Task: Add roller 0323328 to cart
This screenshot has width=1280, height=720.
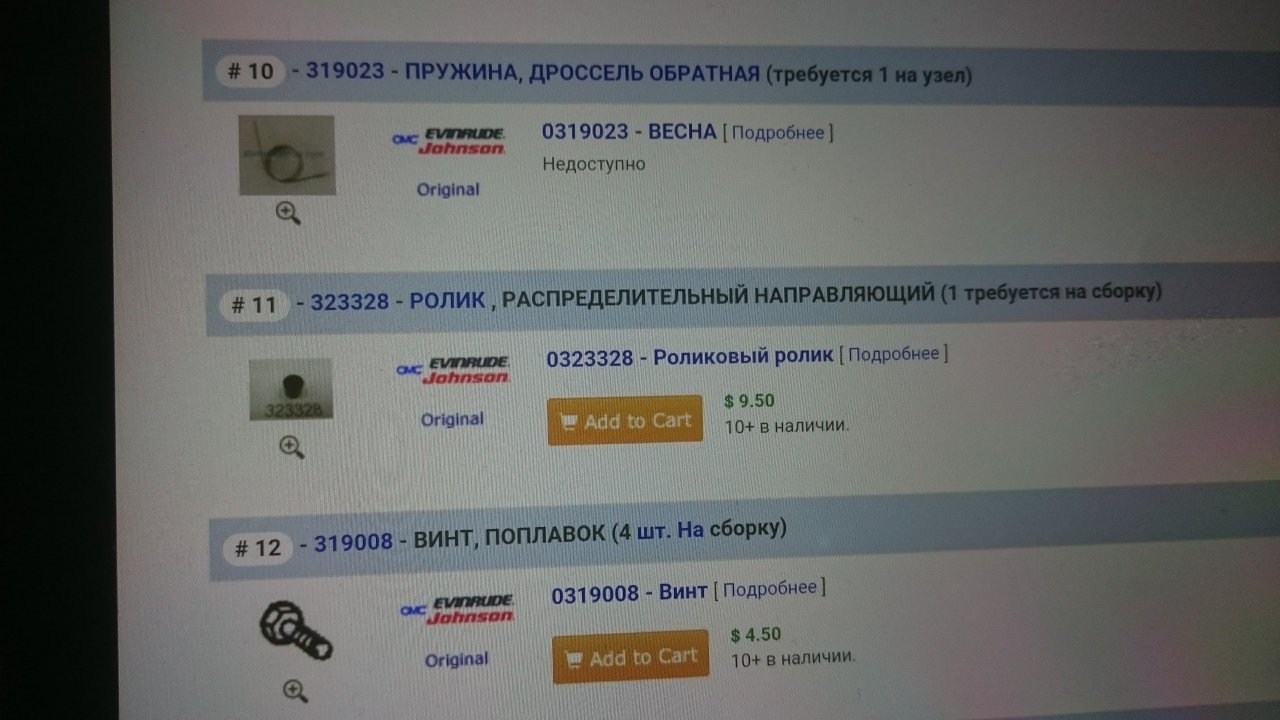Action: (x=627, y=421)
